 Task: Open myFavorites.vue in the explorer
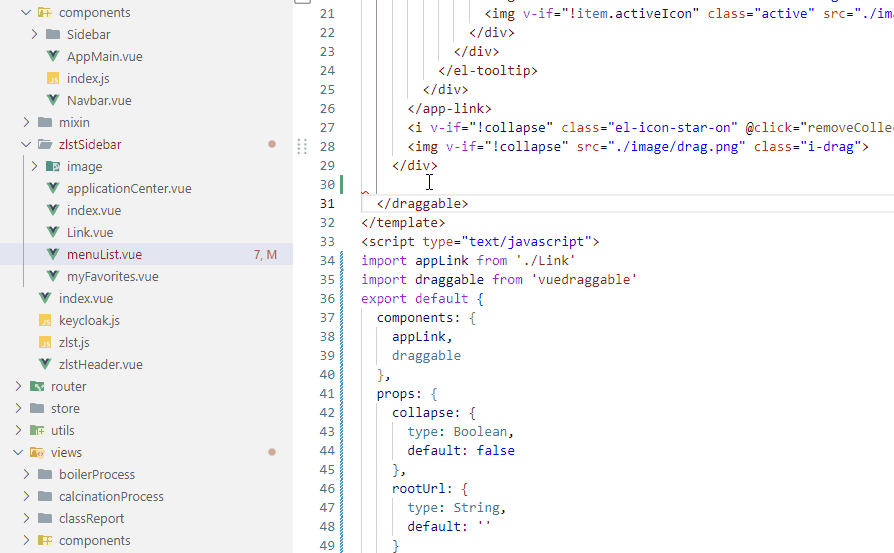coord(112,277)
